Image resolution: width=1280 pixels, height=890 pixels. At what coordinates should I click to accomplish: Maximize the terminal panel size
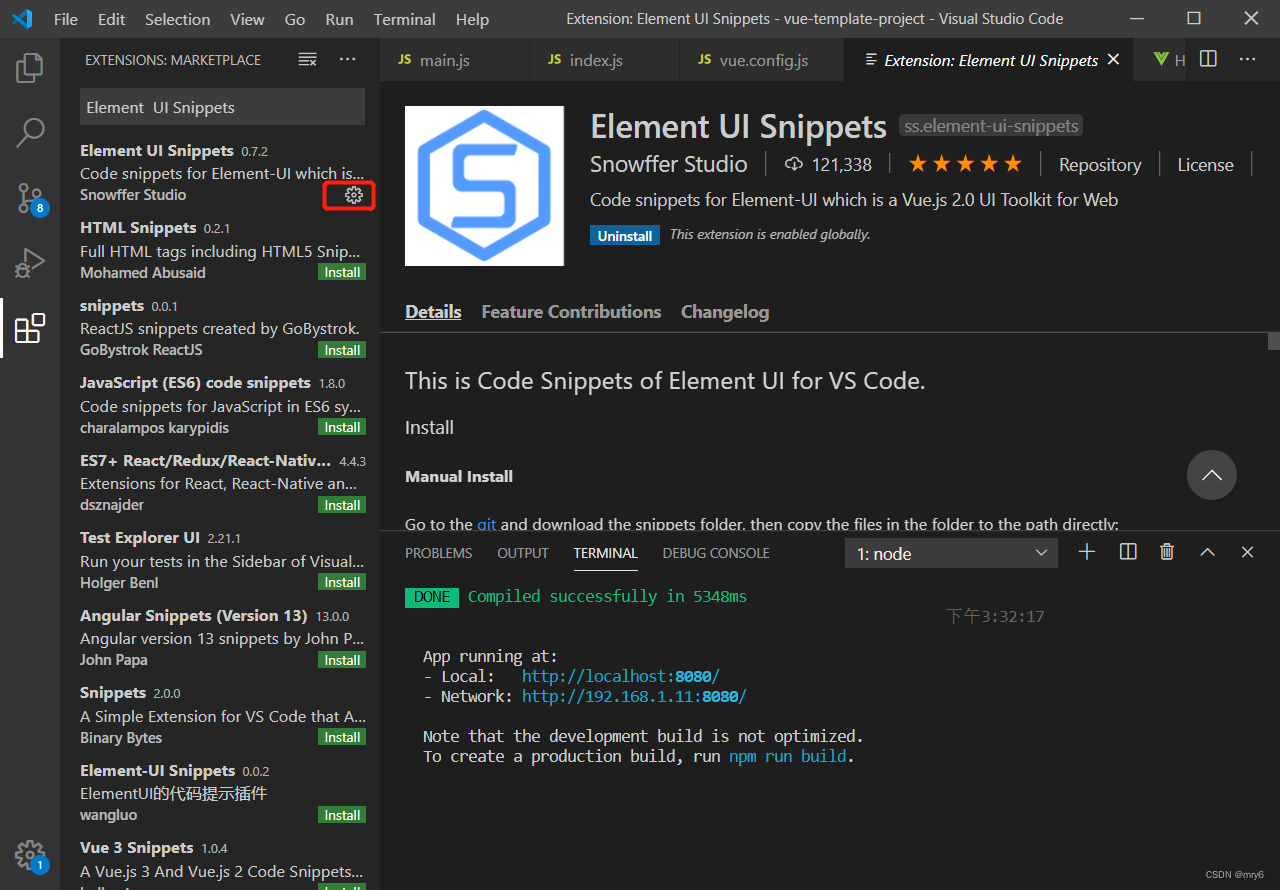point(1207,552)
